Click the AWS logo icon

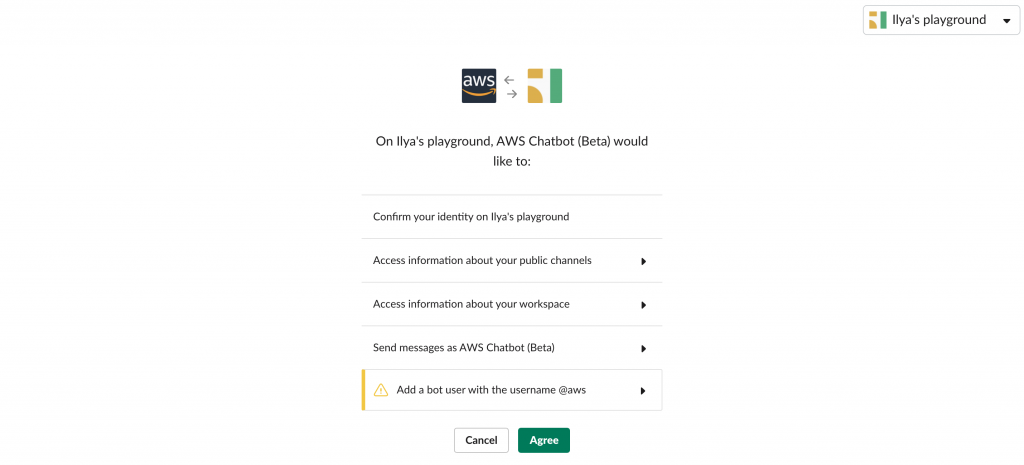click(x=479, y=86)
